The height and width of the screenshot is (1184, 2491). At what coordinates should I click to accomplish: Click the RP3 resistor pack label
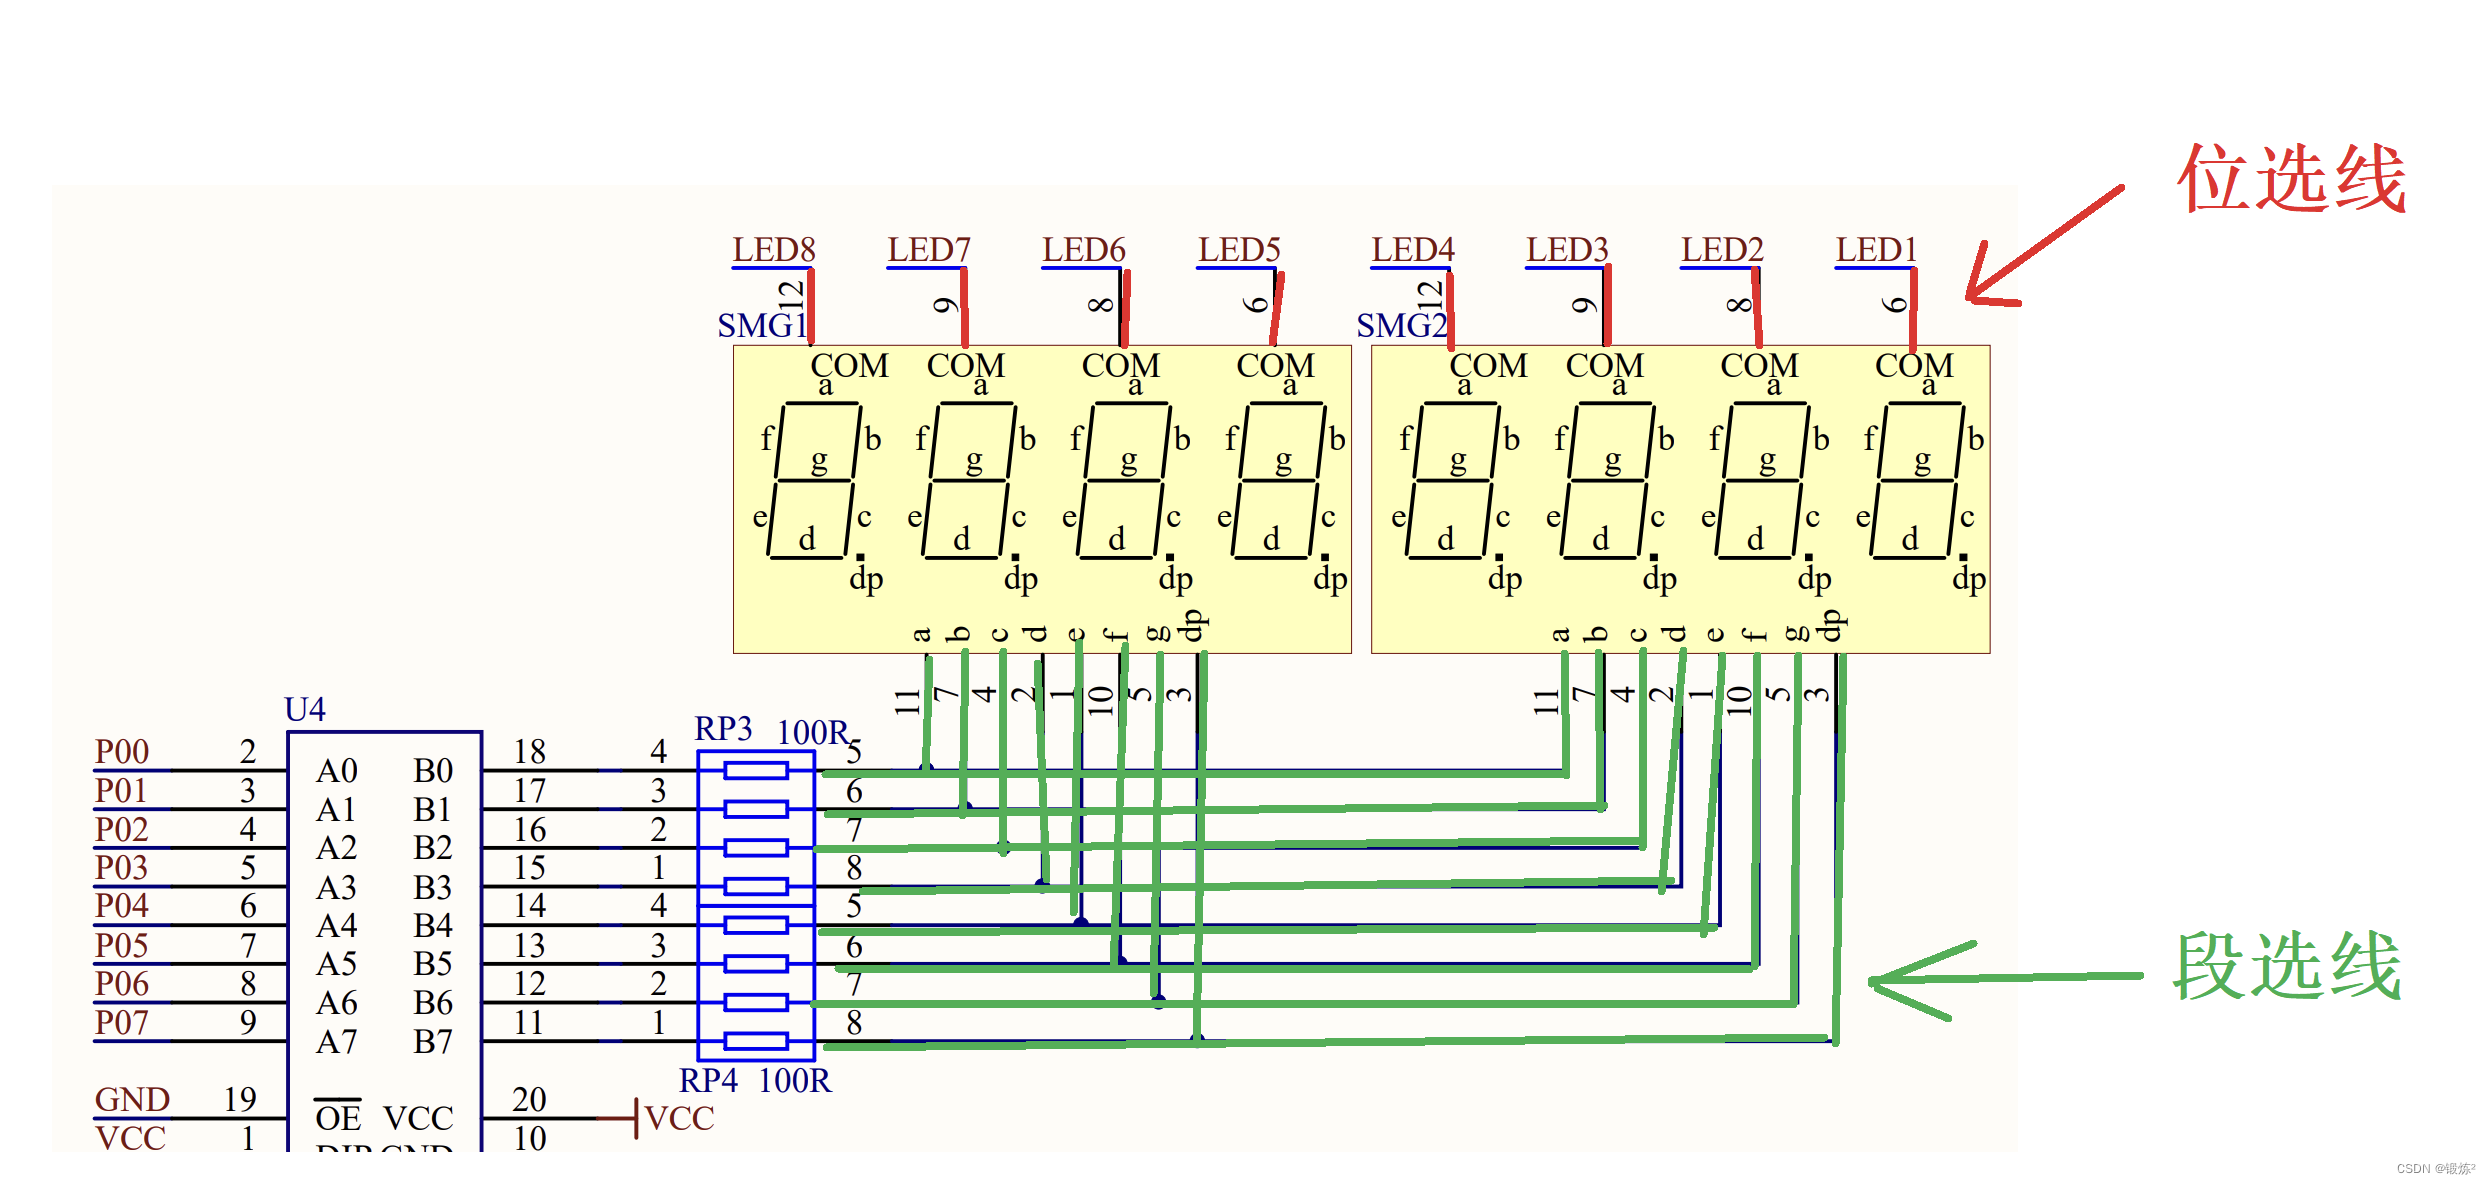pyautogui.click(x=723, y=728)
